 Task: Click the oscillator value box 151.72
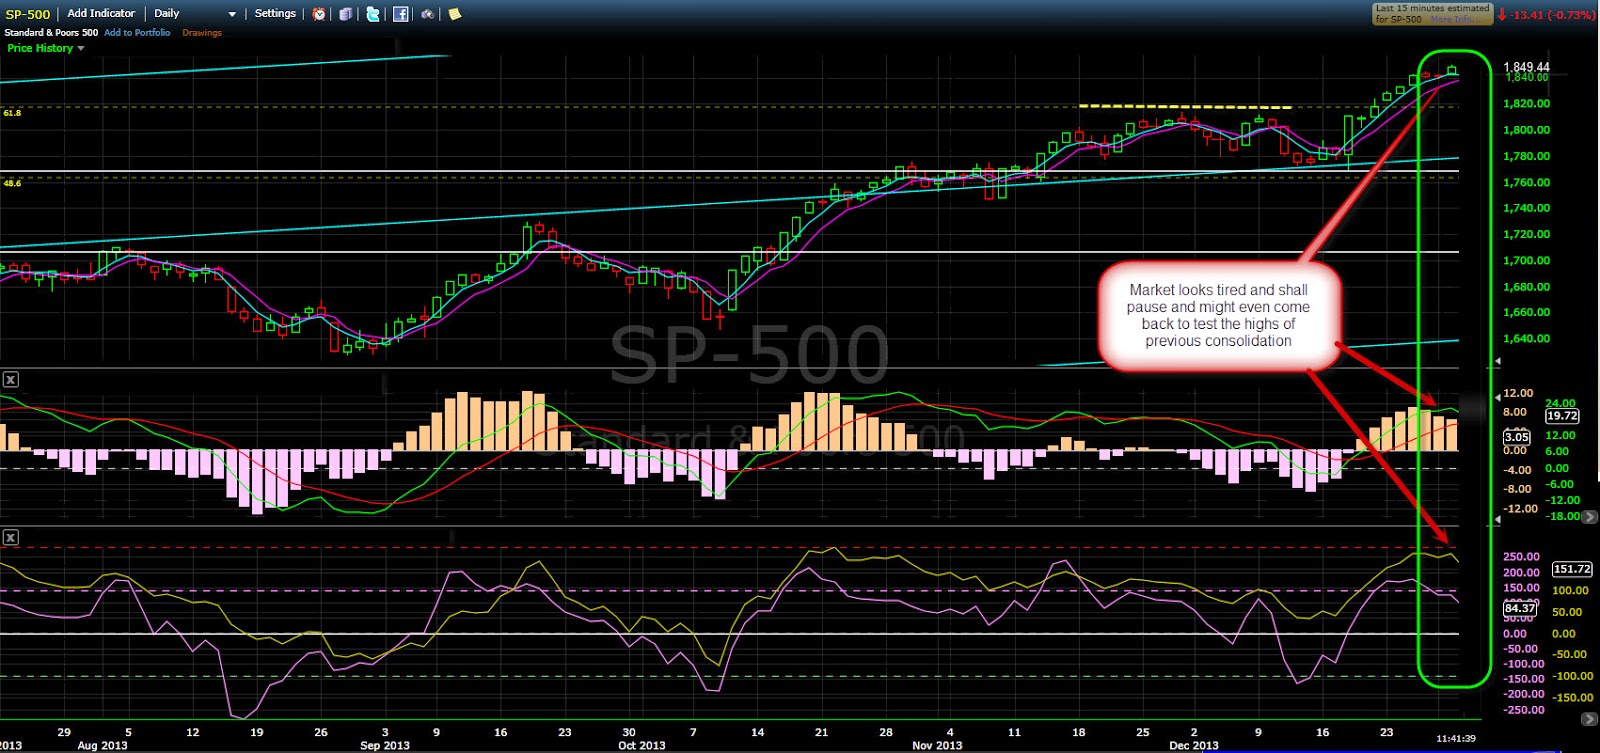click(x=1572, y=569)
